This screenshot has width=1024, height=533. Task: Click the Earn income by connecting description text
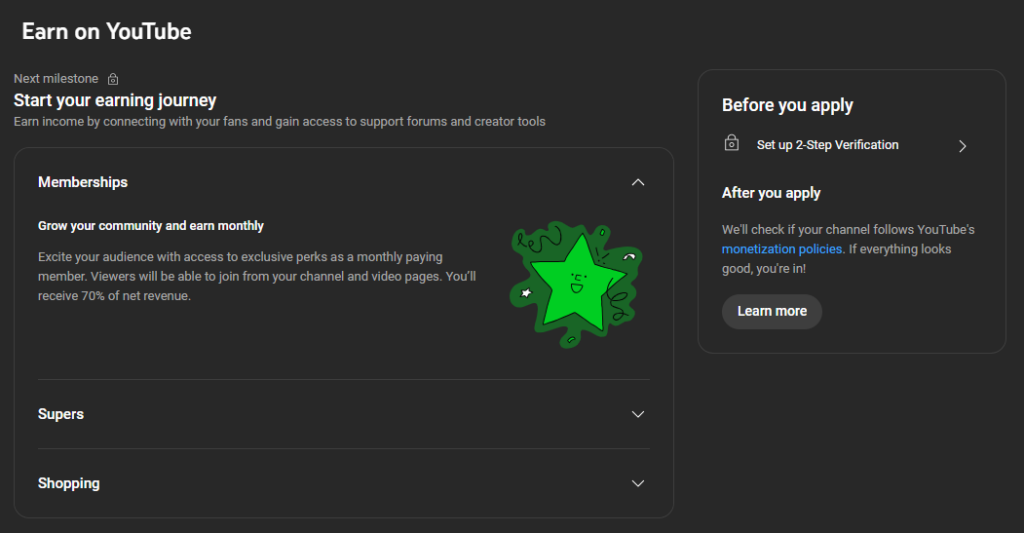(x=280, y=121)
